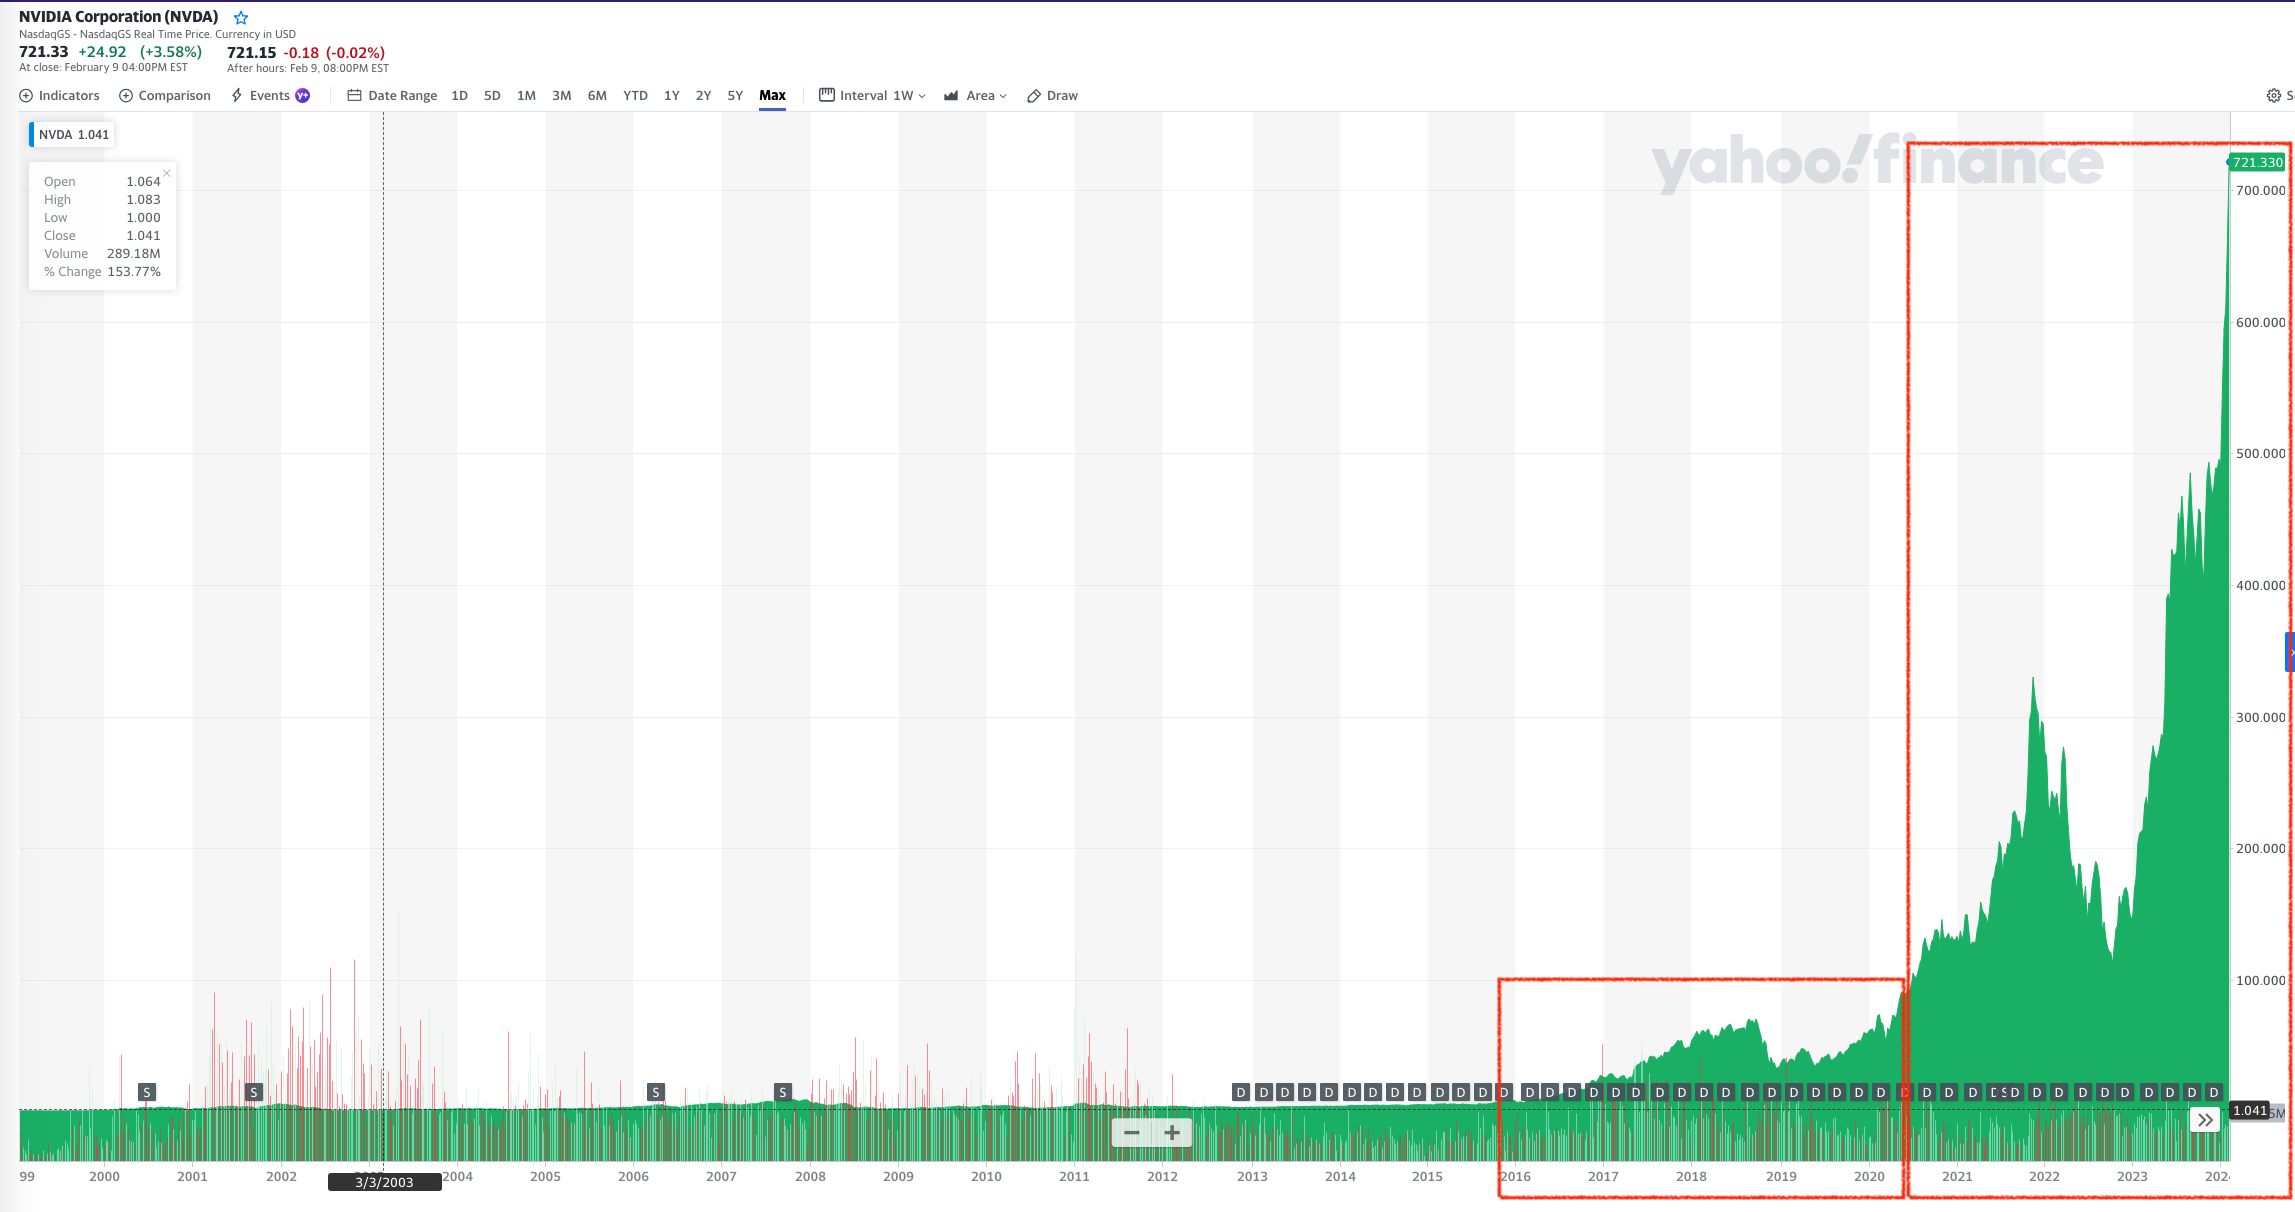Switch to the 1D range
Viewport: 2295px width, 1212px height.
point(459,96)
